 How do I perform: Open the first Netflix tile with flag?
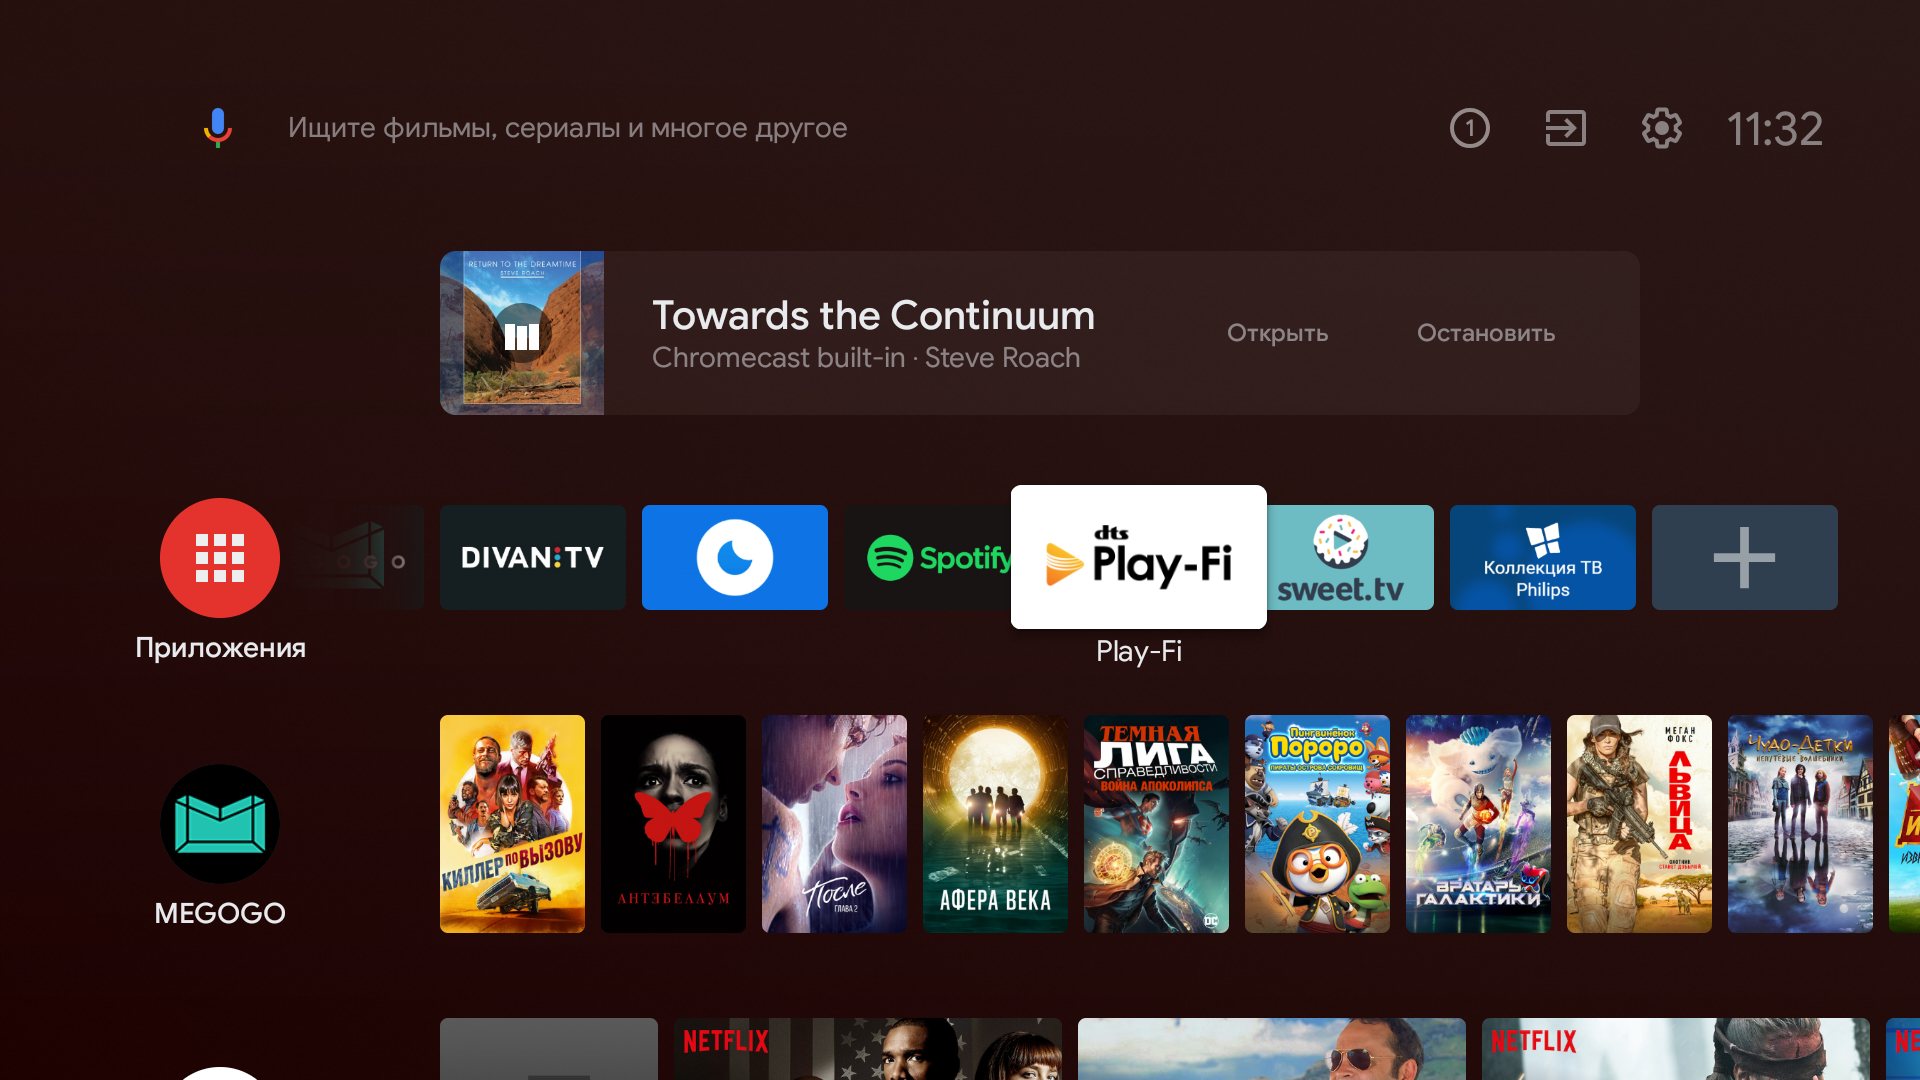point(868,1049)
